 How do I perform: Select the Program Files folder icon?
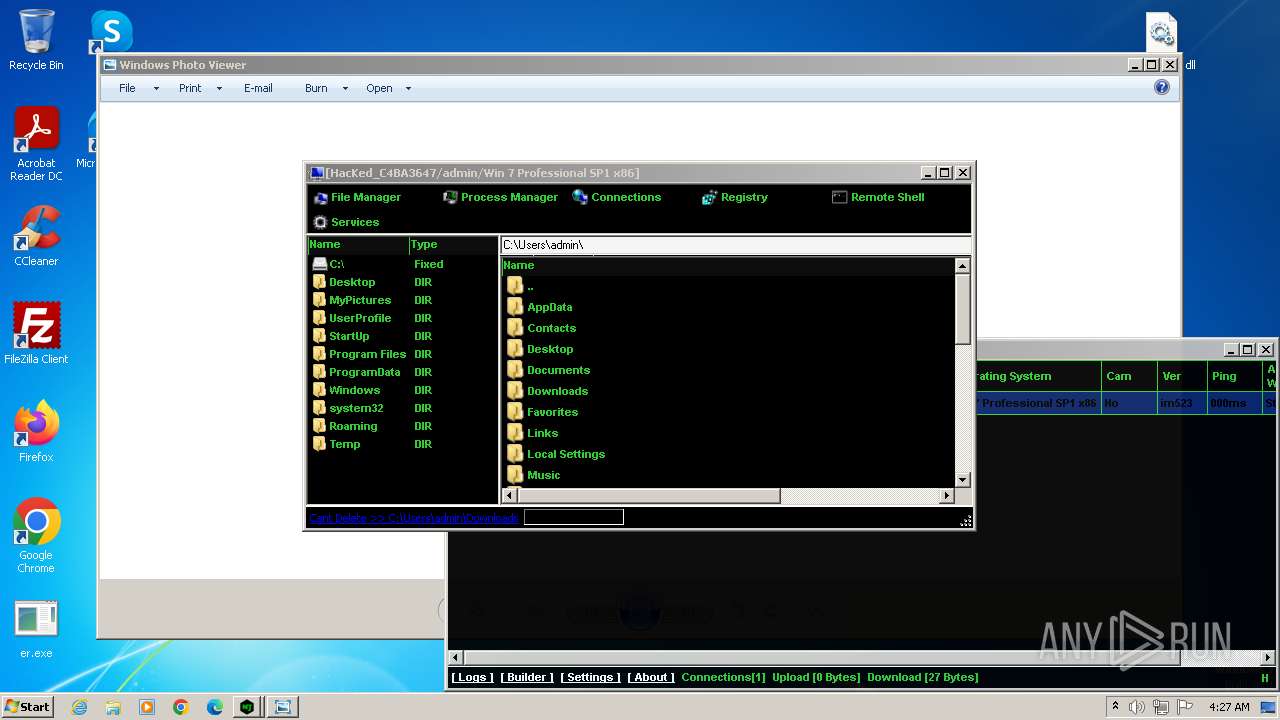coord(320,354)
